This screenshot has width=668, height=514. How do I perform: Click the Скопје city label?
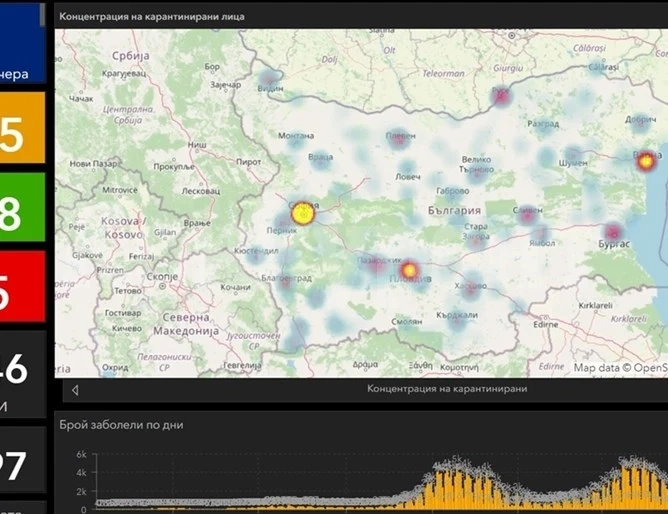tap(162, 279)
